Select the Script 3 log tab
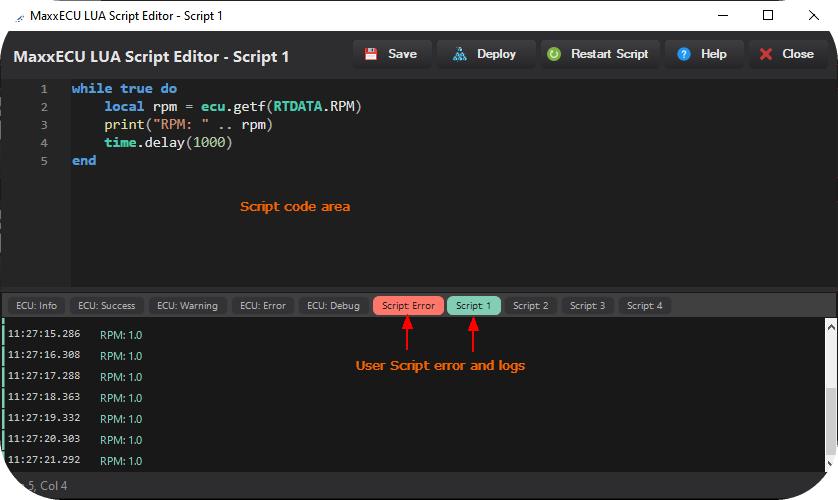 point(587,306)
